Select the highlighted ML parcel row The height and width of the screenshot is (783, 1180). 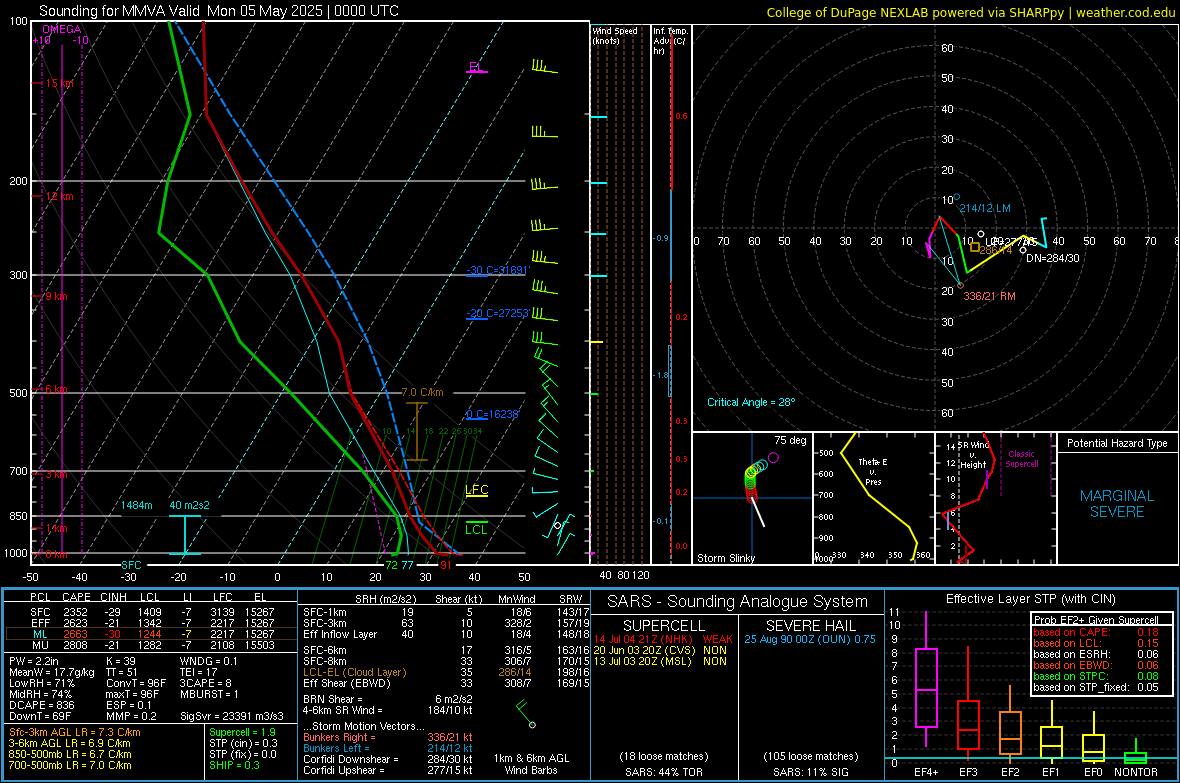151,634
